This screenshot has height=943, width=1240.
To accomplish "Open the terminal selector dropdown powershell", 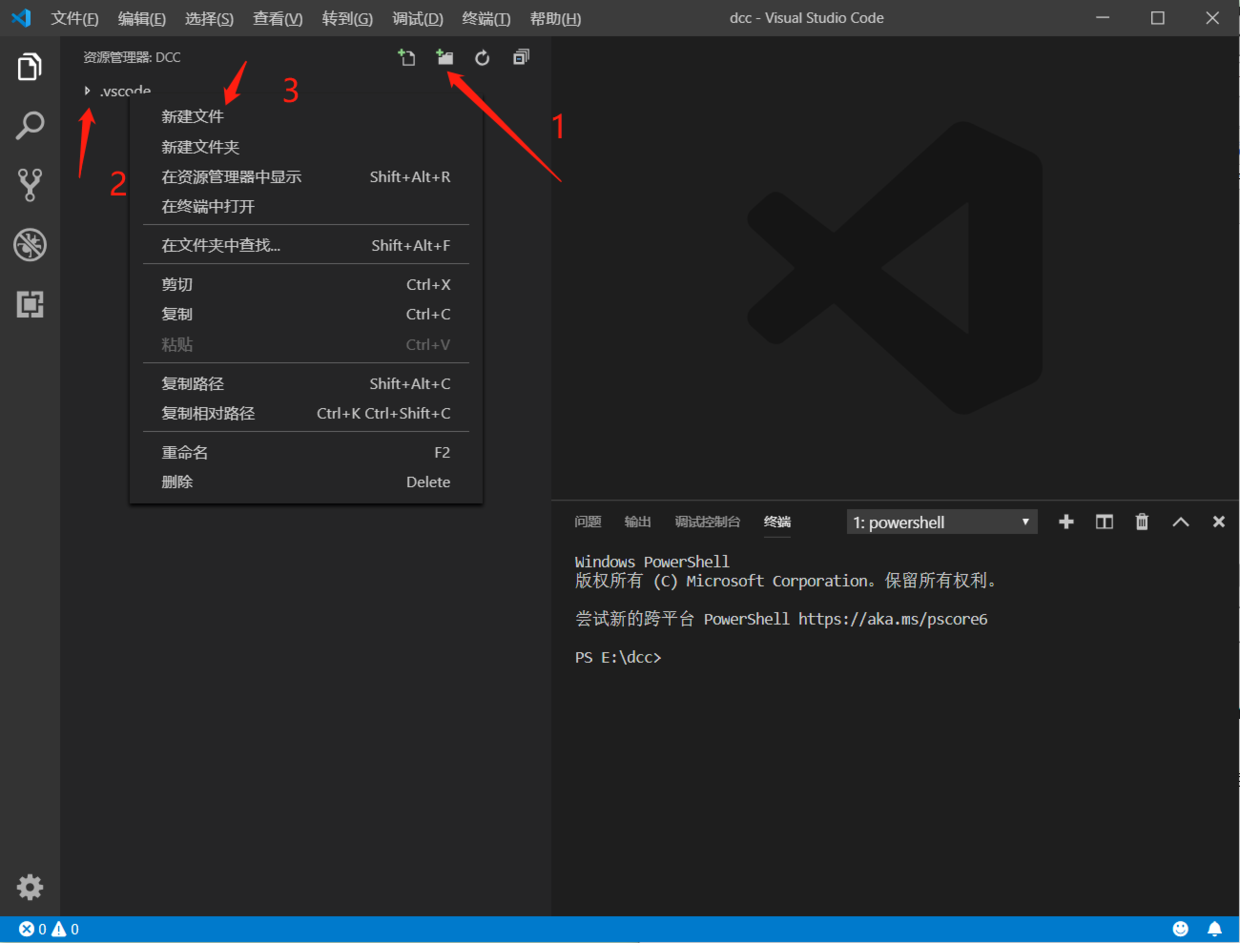I will (942, 522).
